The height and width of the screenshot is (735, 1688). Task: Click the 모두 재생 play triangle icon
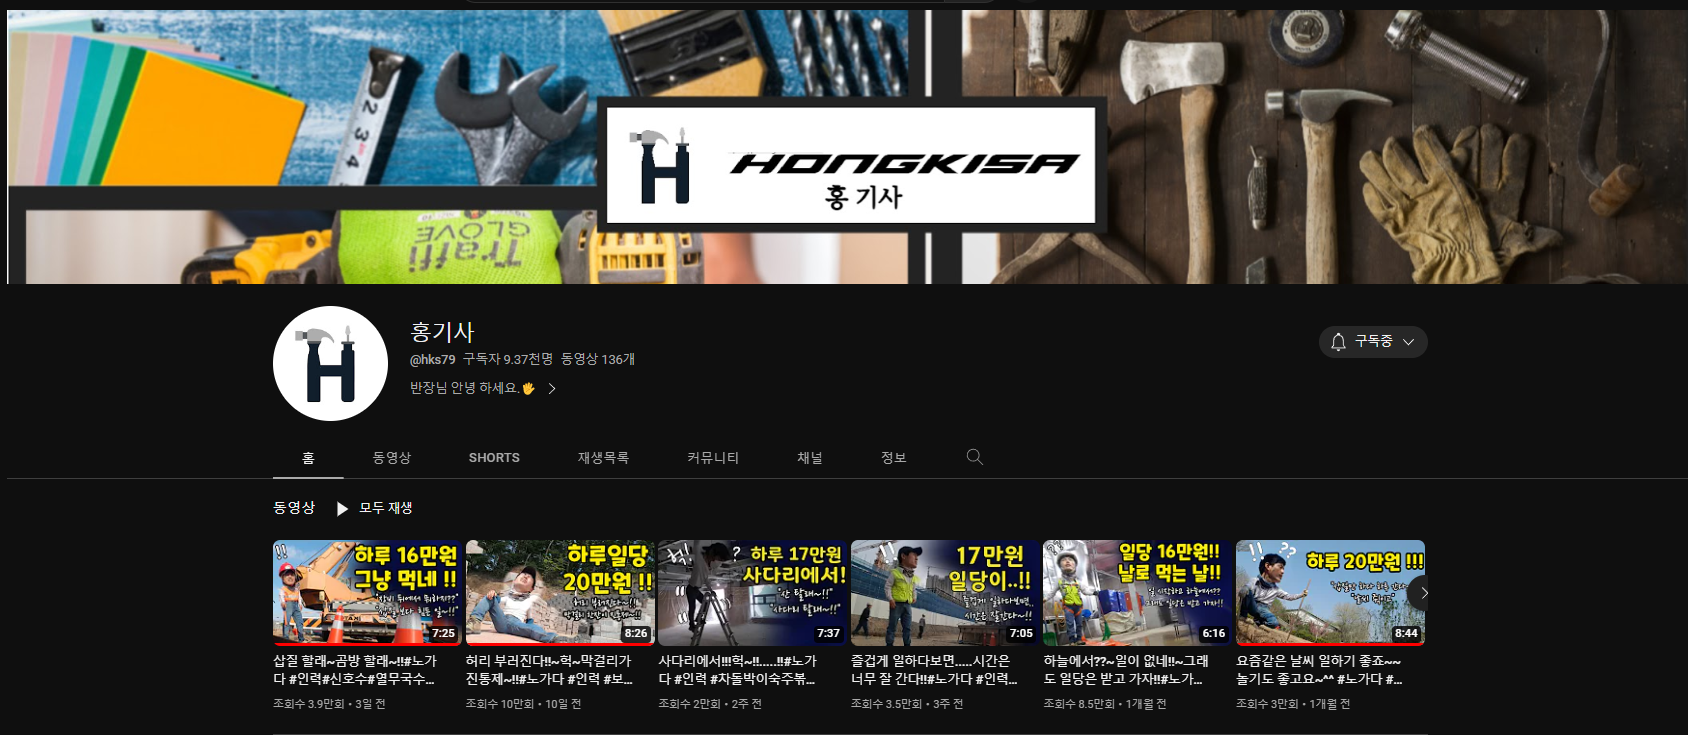pyautogui.click(x=342, y=508)
